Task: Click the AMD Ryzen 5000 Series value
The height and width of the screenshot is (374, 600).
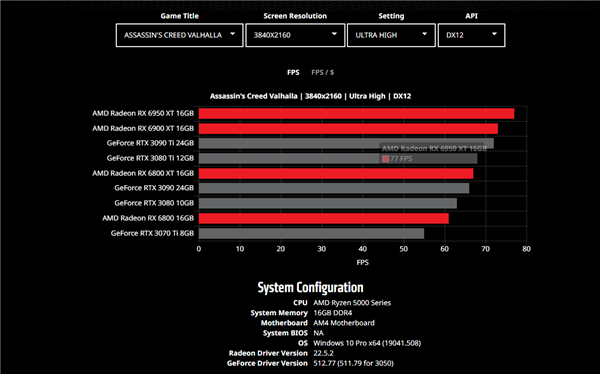Action: (x=352, y=303)
